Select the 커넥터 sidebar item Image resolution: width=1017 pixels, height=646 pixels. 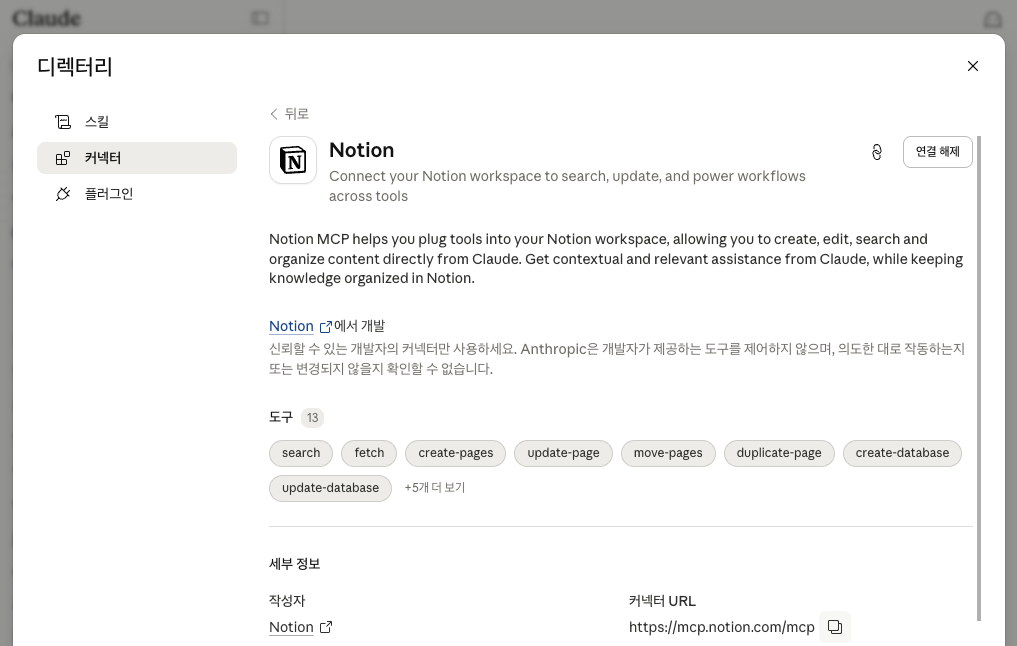coord(137,158)
